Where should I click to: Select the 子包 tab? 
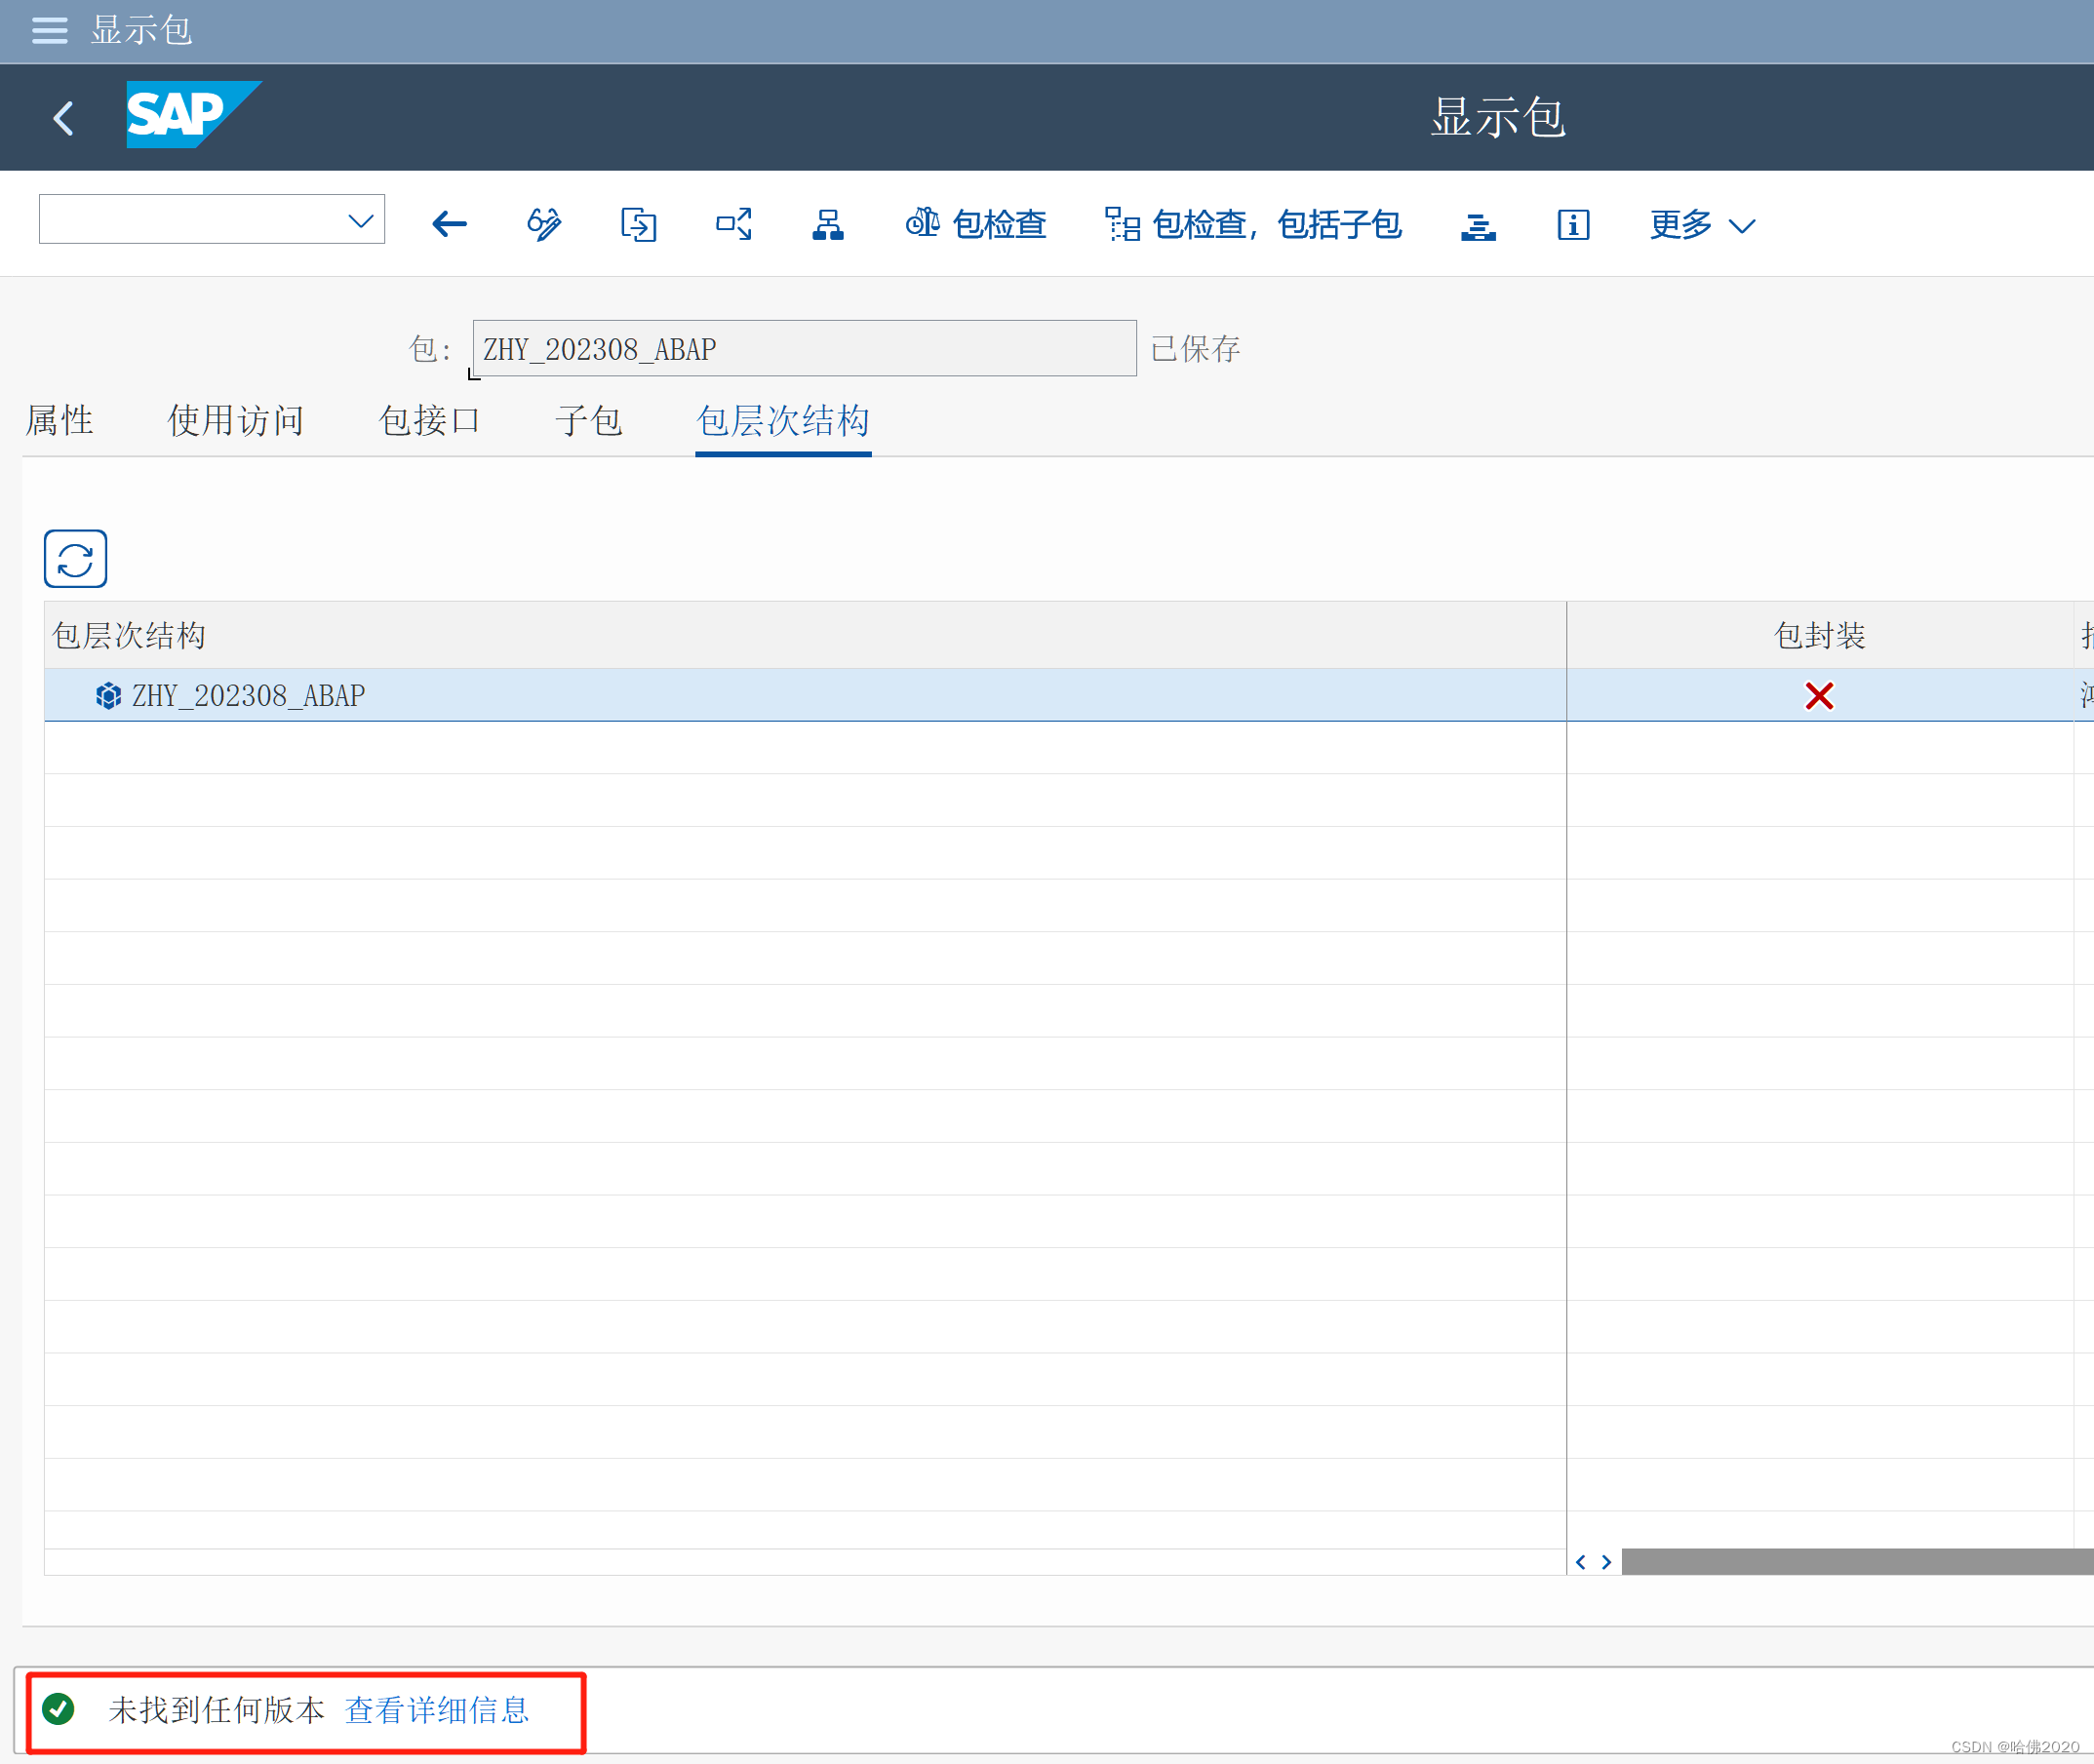(x=589, y=421)
